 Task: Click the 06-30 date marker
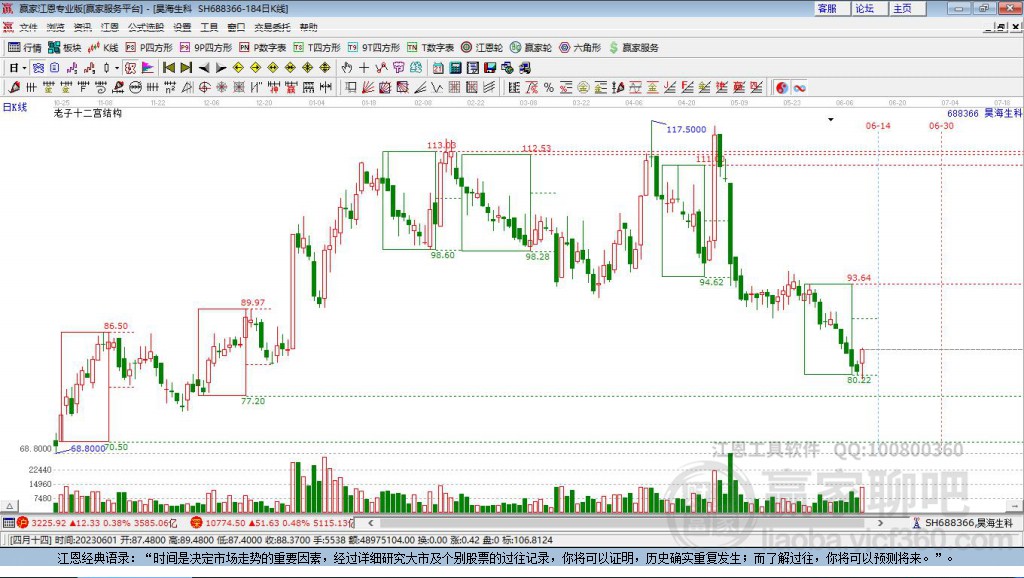(x=941, y=125)
